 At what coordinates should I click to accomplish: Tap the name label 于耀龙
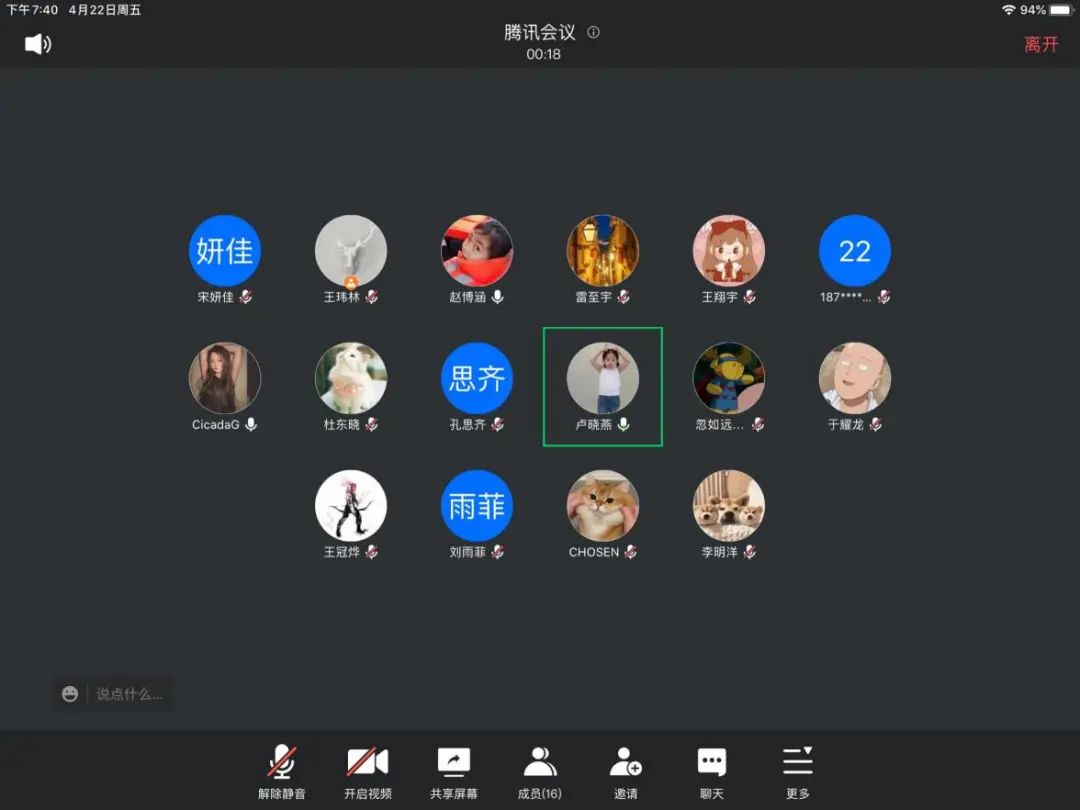tap(846, 424)
